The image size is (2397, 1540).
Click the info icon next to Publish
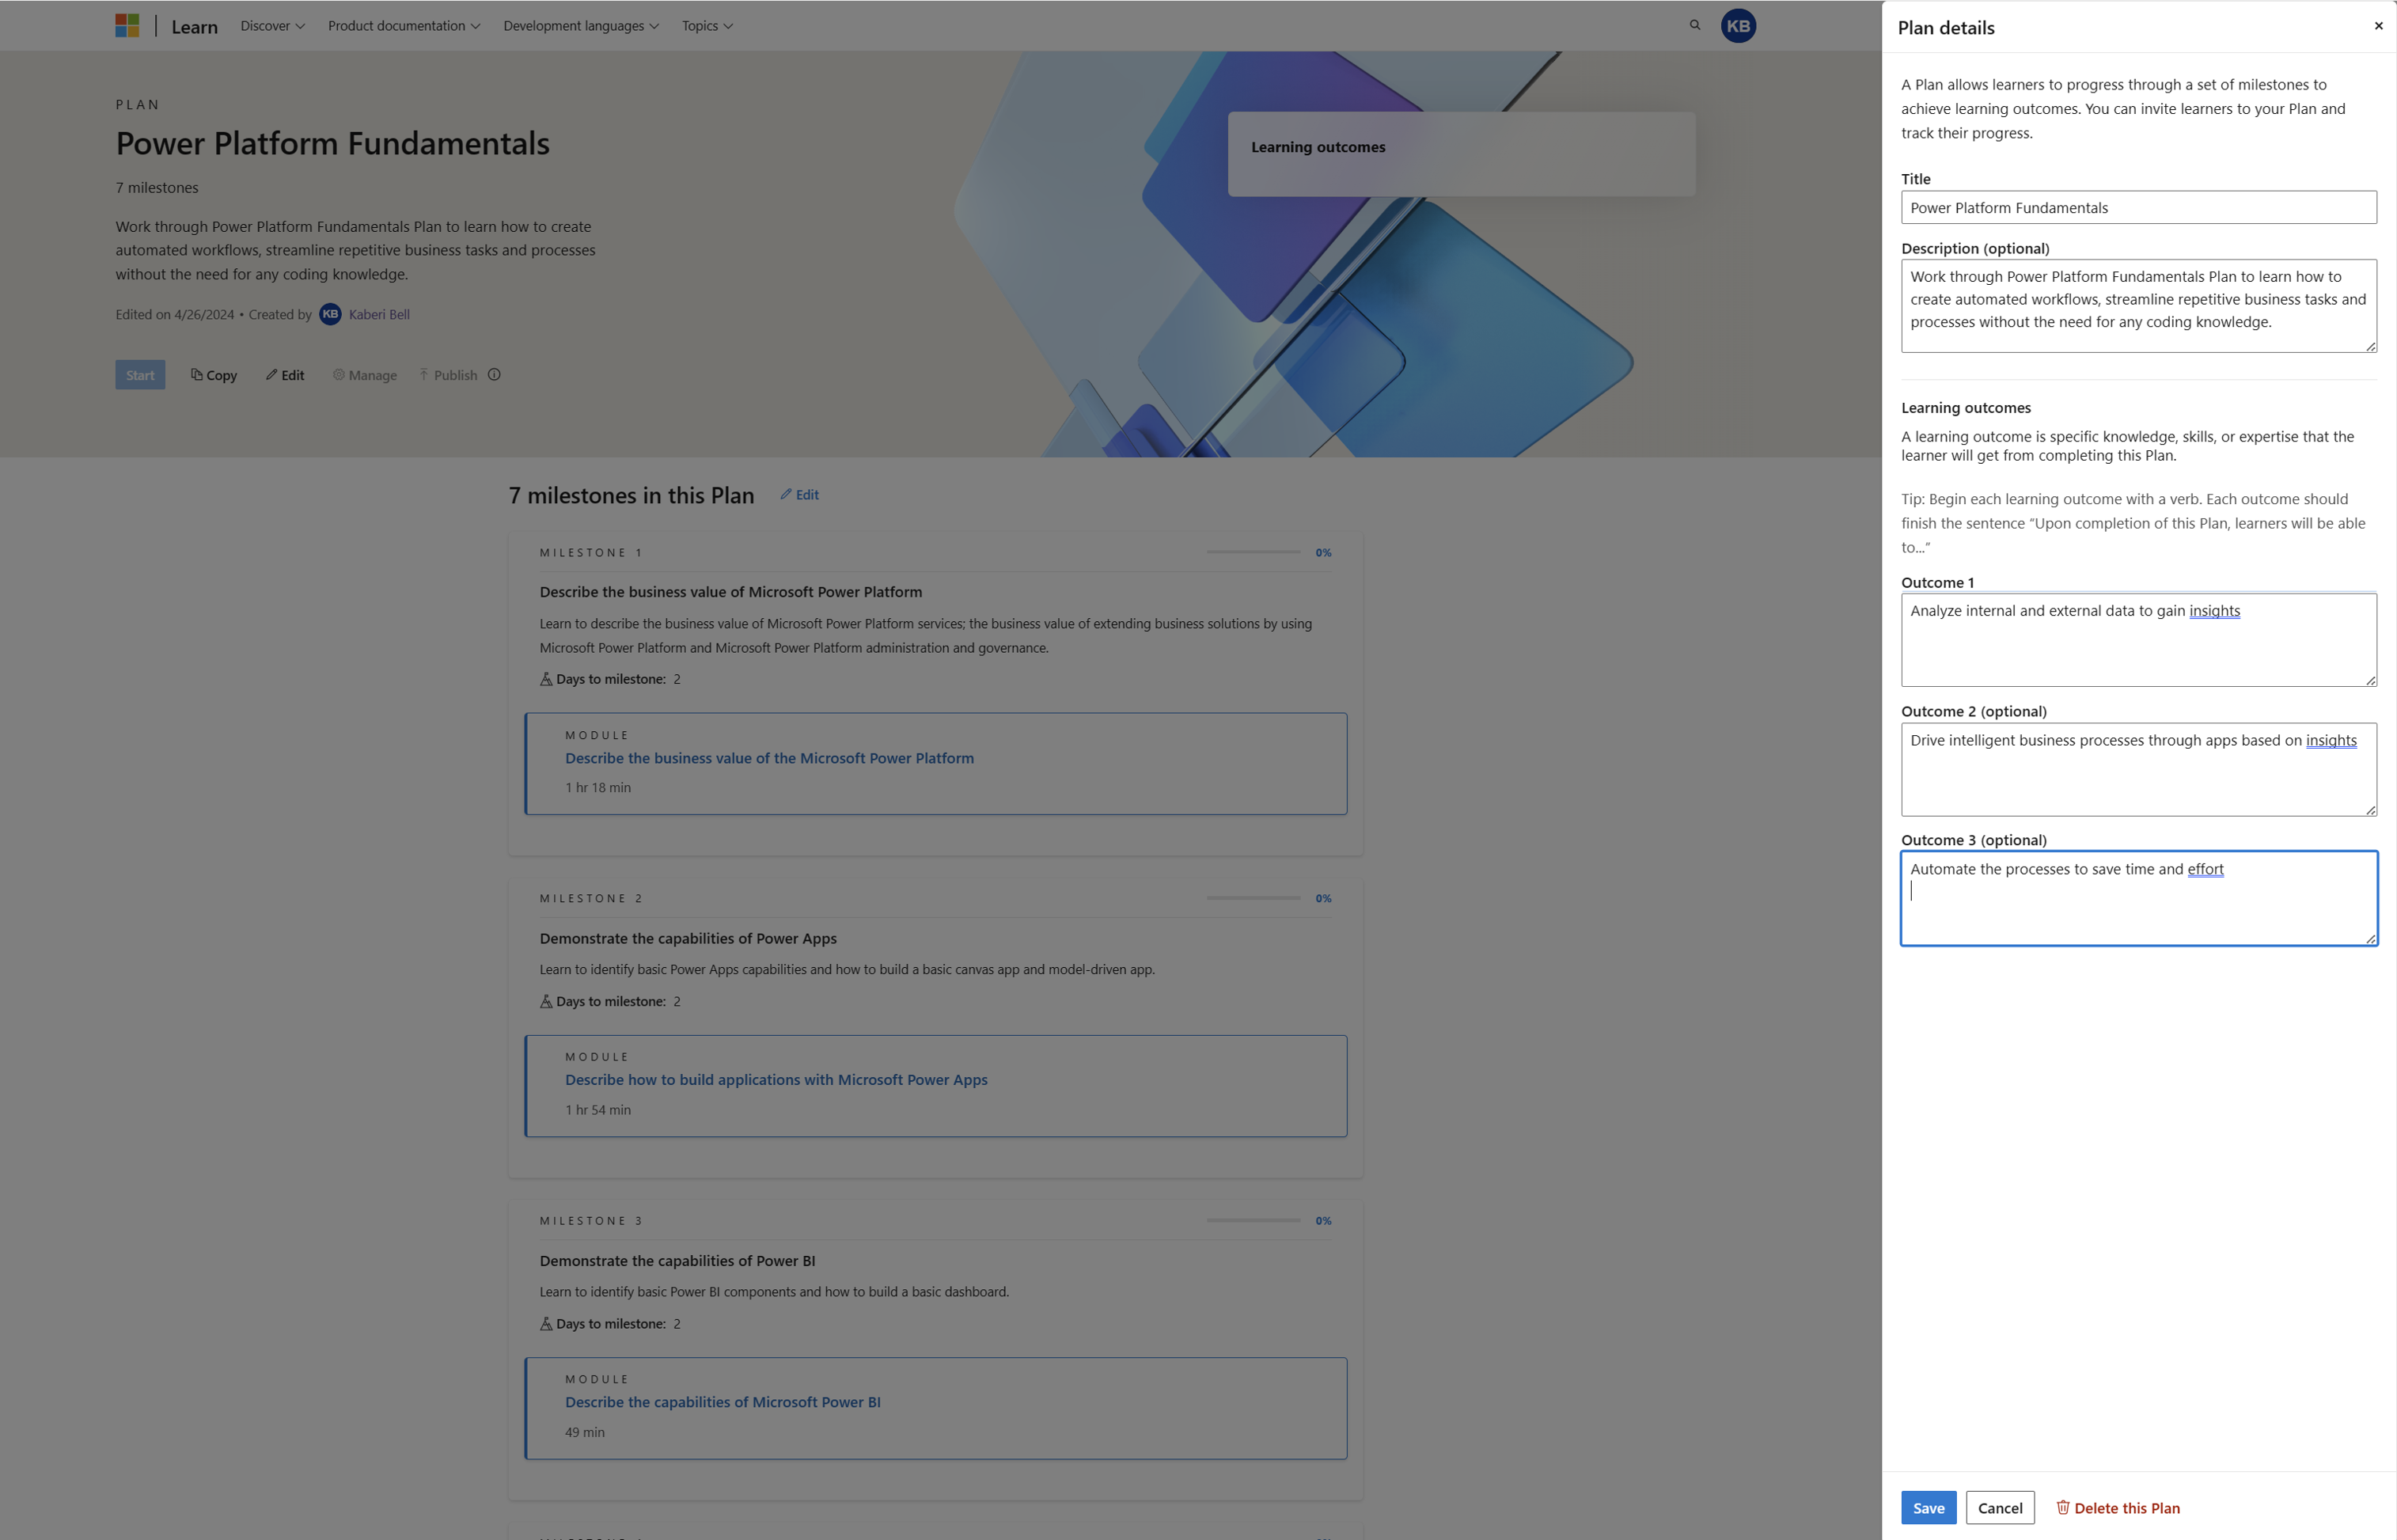(x=495, y=374)
